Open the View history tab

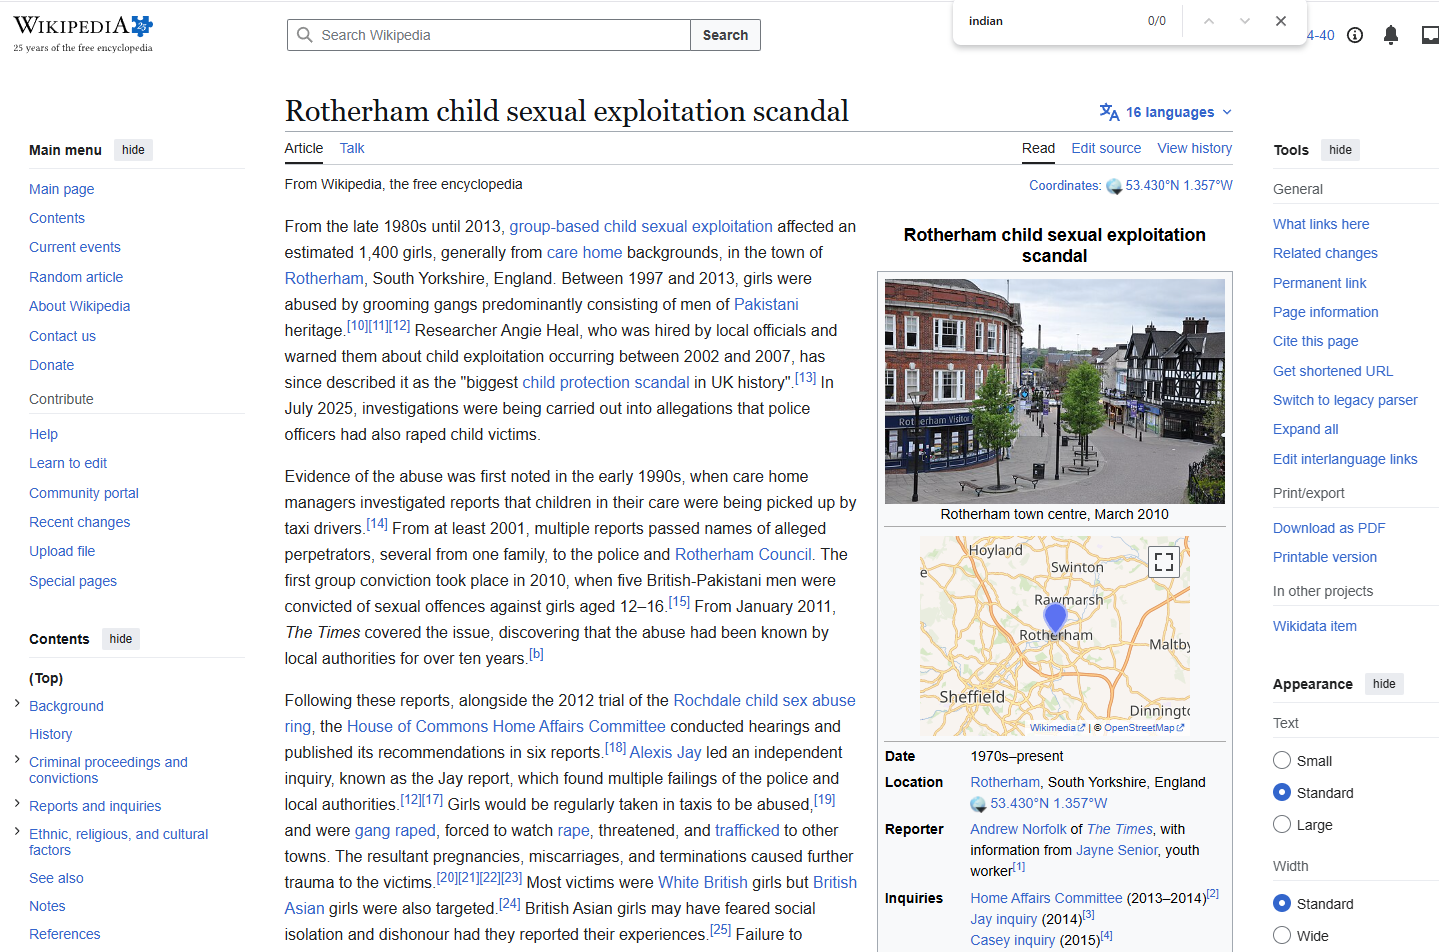point(1194,148)
